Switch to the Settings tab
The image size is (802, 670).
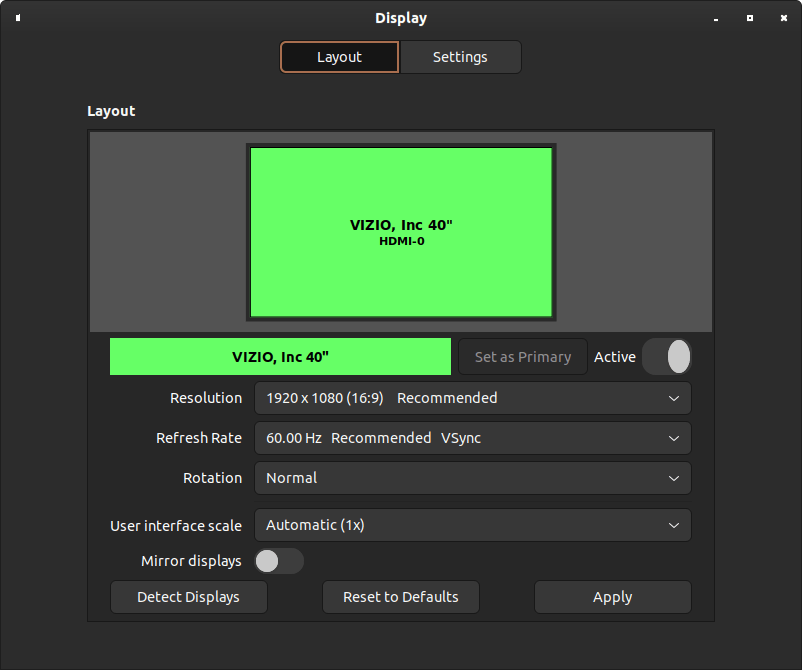tap(460, 57)
